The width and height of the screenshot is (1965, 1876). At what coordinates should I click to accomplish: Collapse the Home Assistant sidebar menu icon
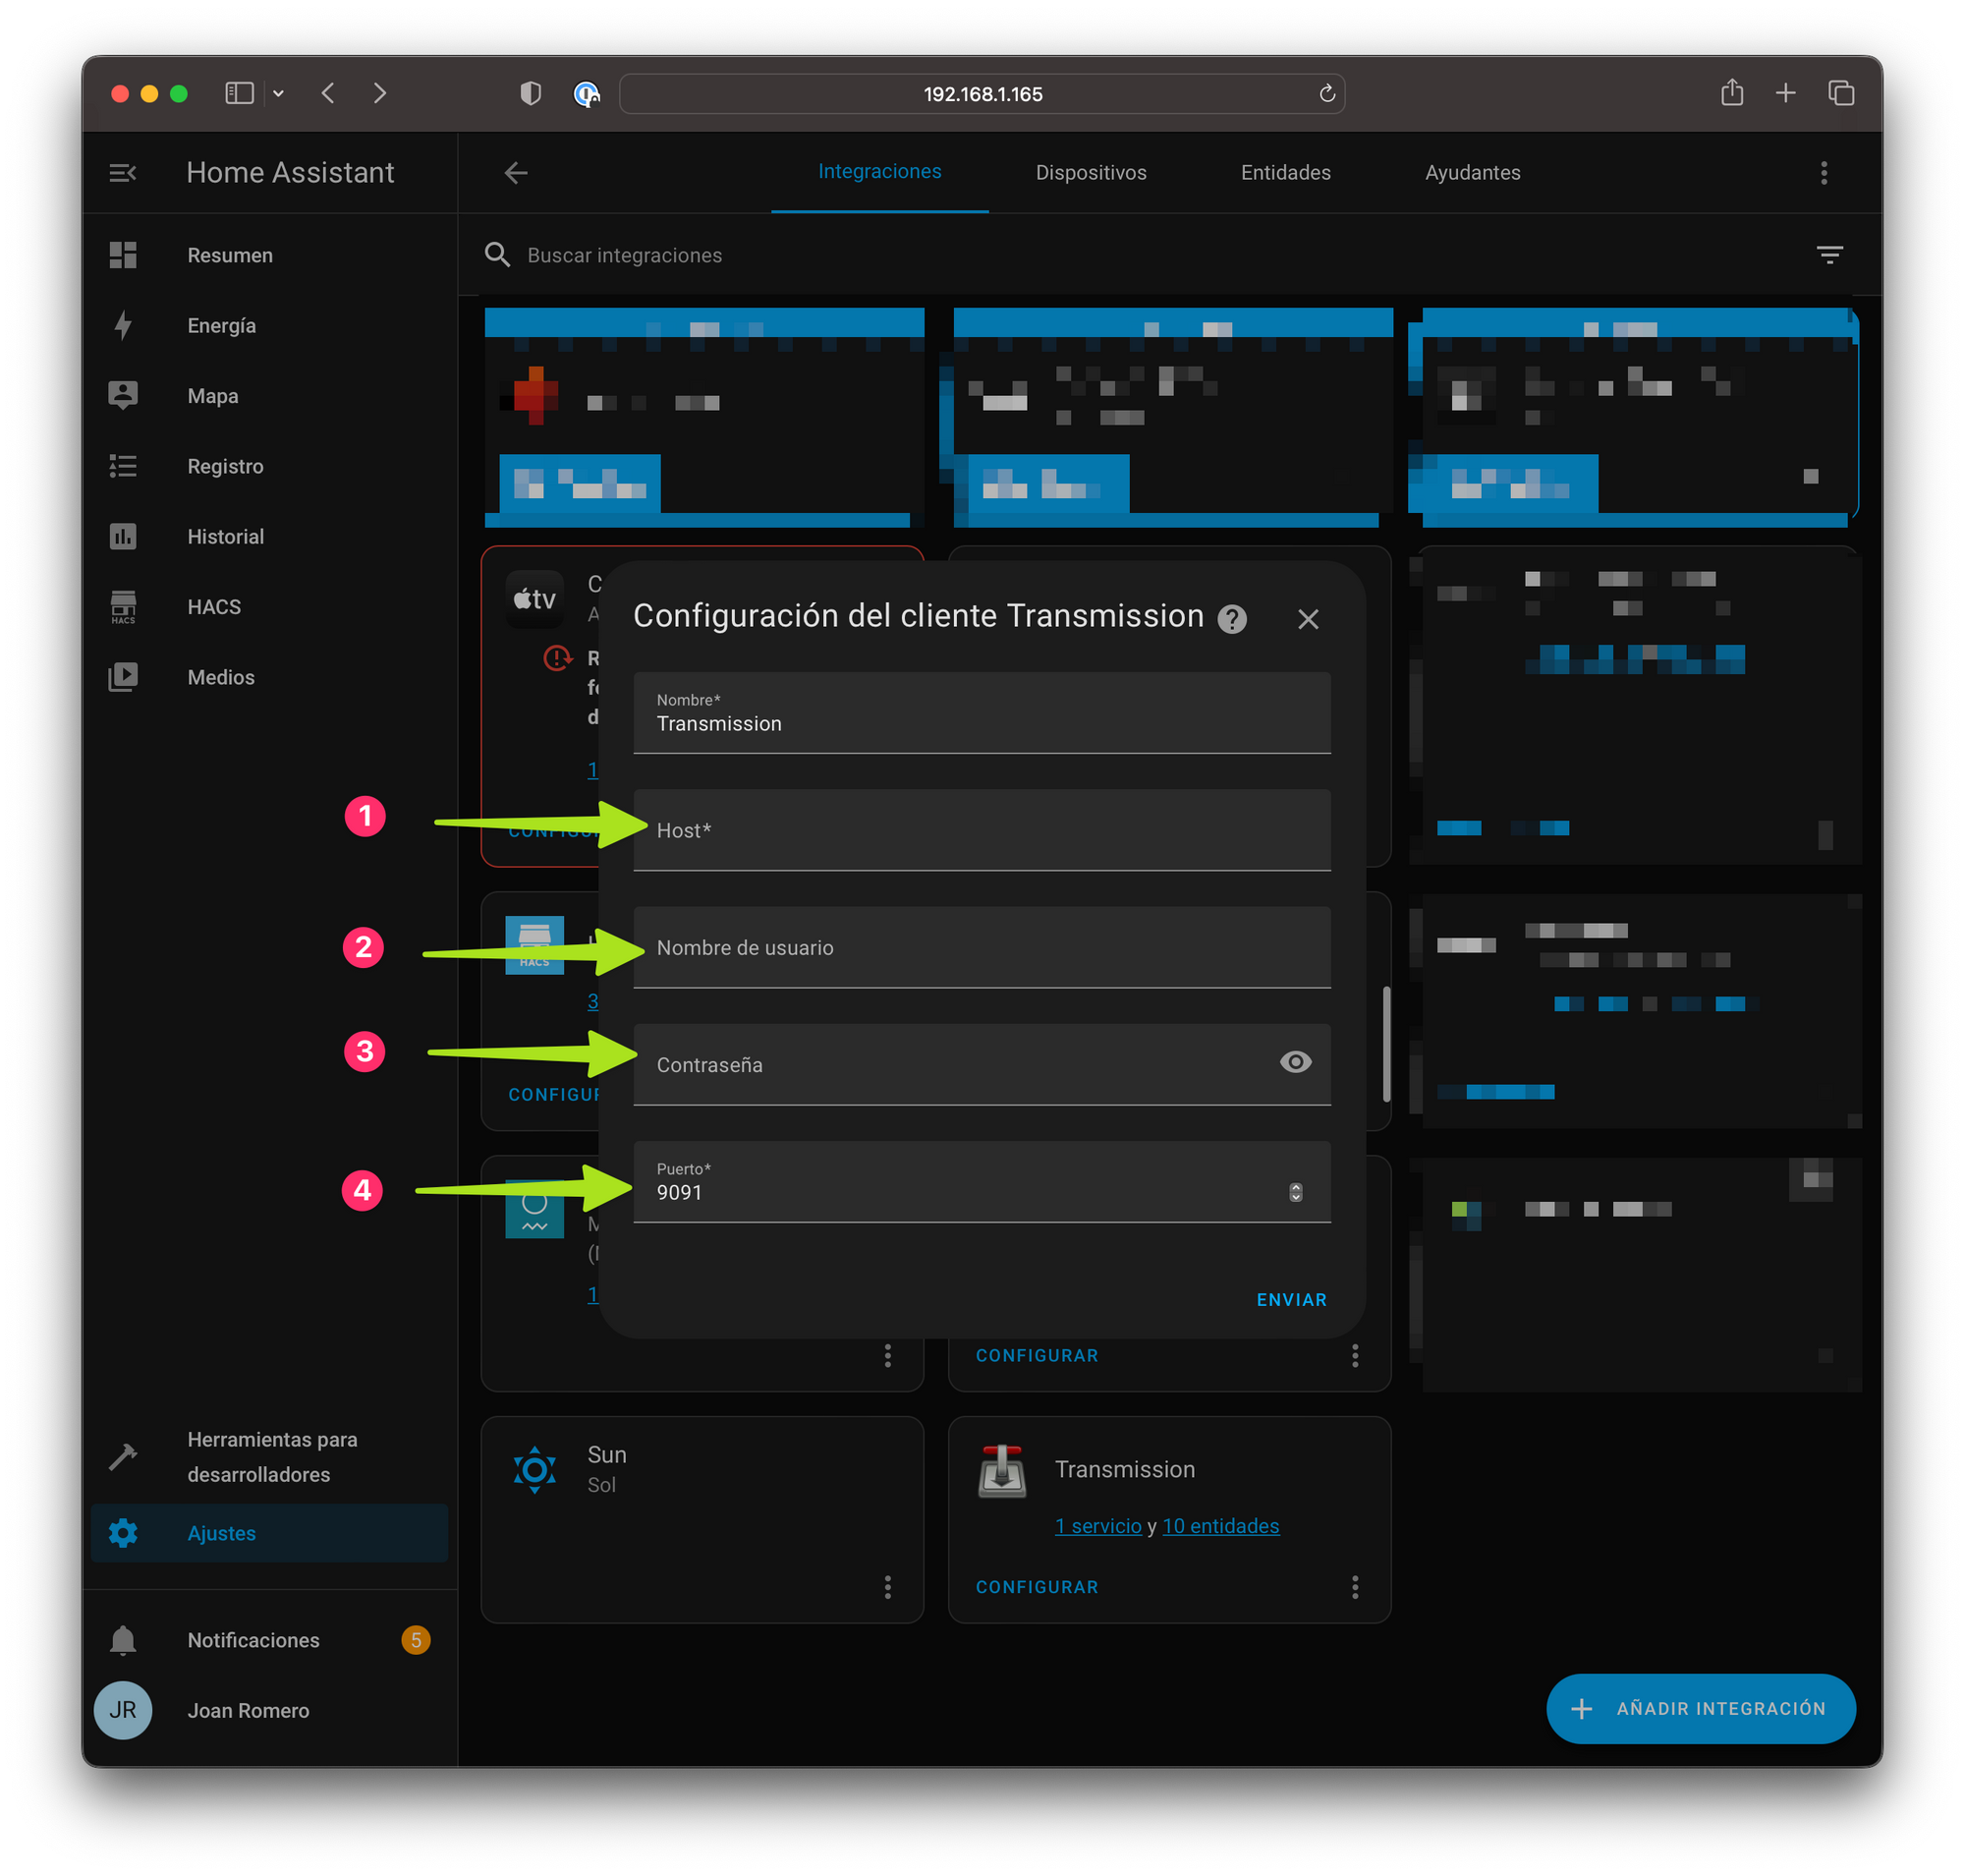[122, 173]
